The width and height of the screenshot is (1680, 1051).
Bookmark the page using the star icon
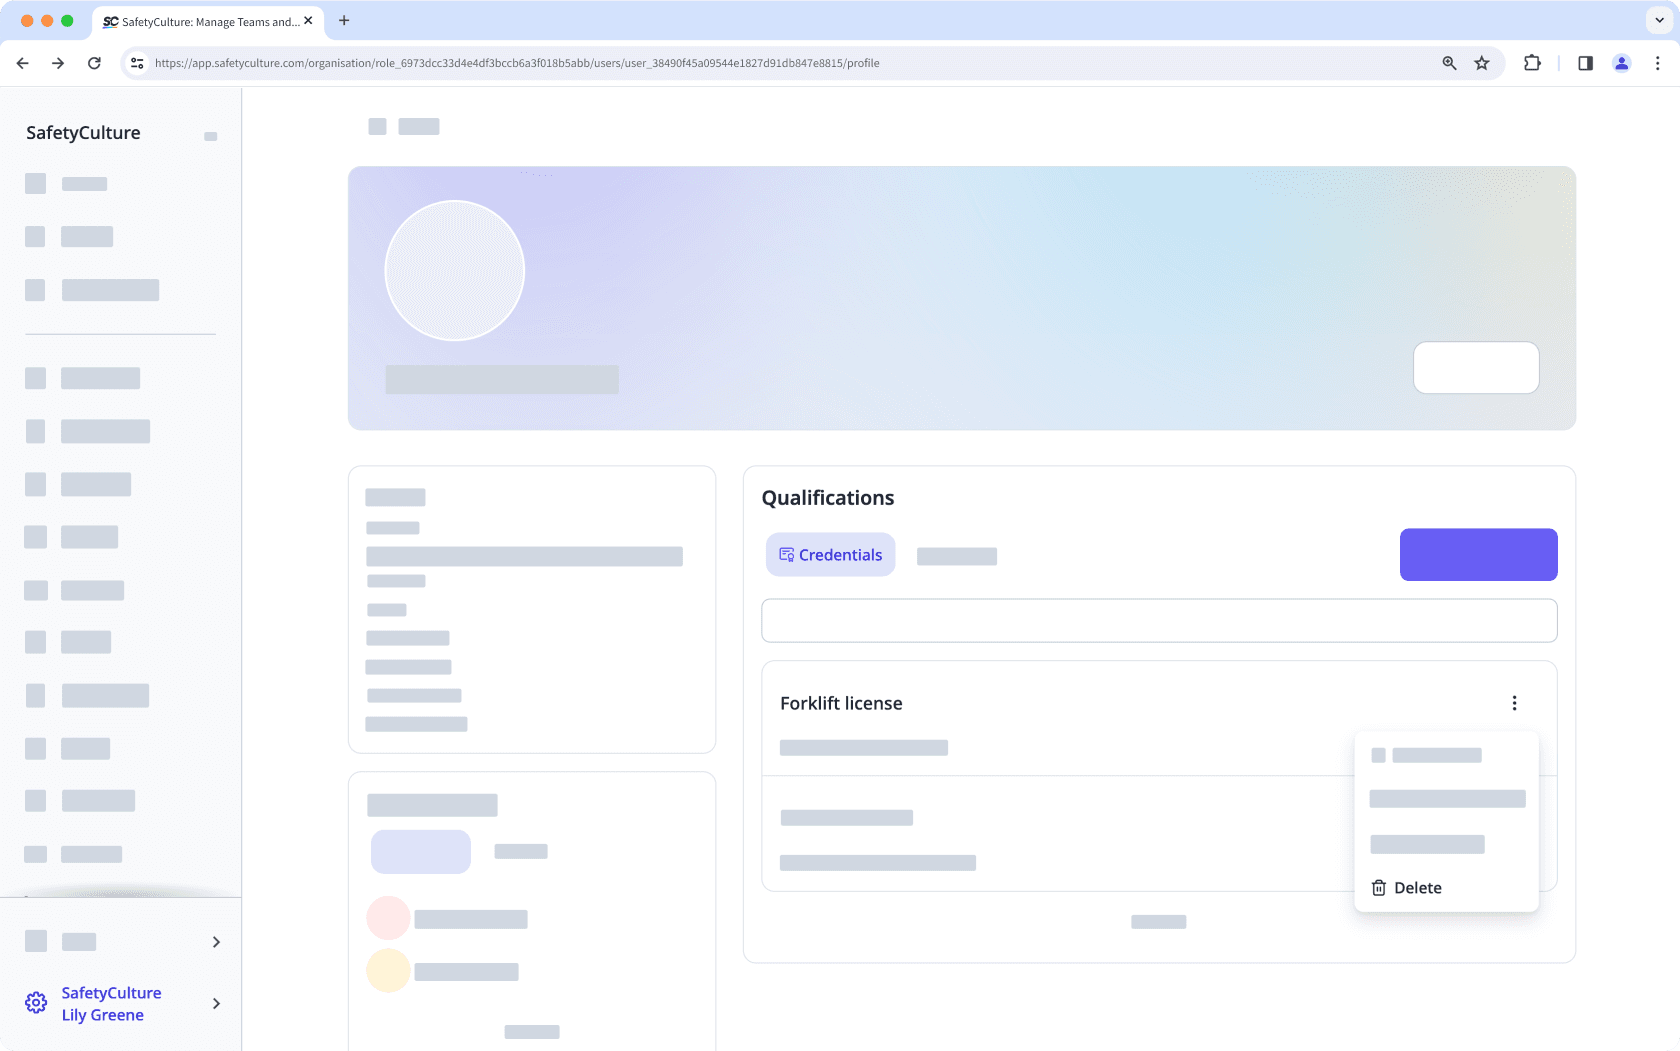pyautogui.click(x=1482, y=62)
